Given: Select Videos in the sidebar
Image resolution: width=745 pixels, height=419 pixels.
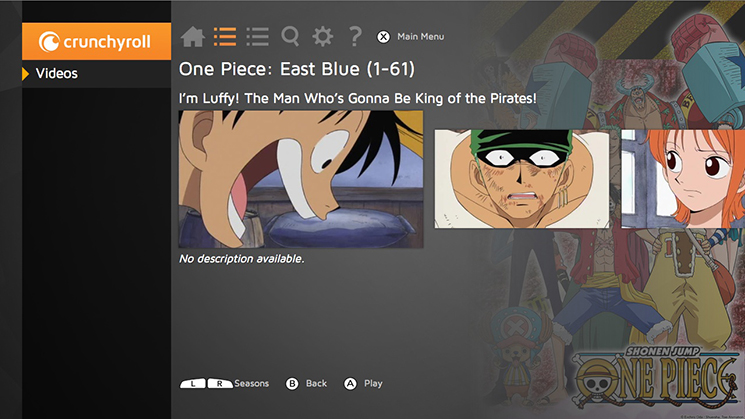Looking at the screenshot, I should pyautogui.click(x=57, y=73).
